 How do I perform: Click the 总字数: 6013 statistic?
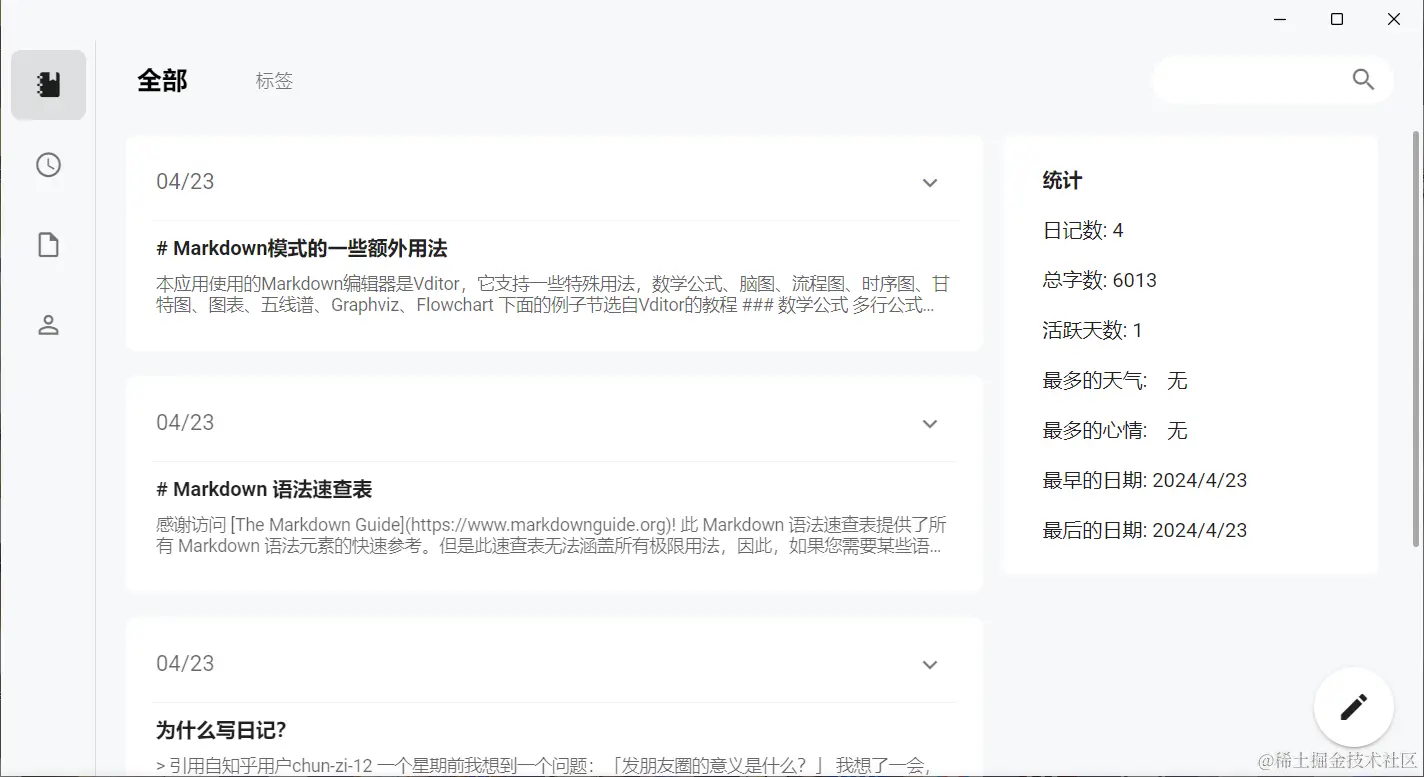click(1100, 280)
